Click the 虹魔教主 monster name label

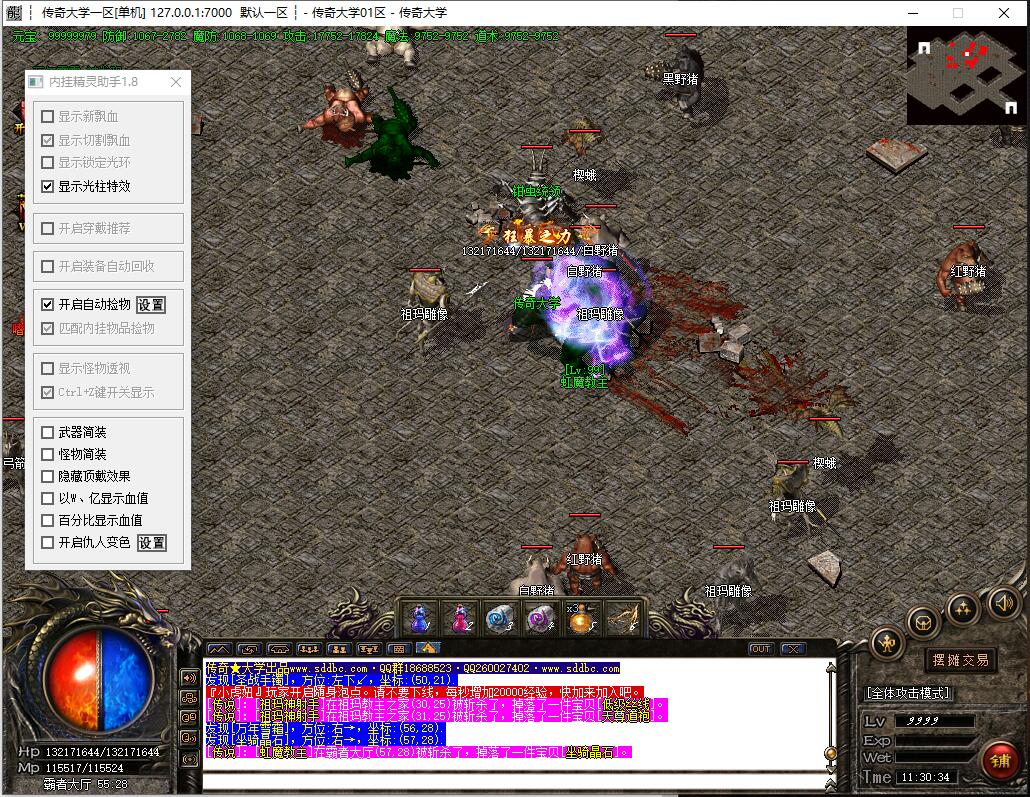click(584, 382)
